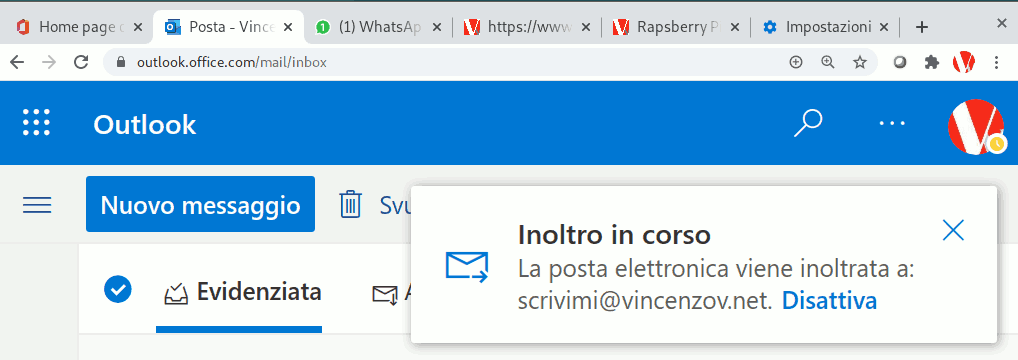Image resolution: width=1018 pixels, height=360 pixels.
Task: Close the Impostazioni tab
Action: (x=884, y=27)
